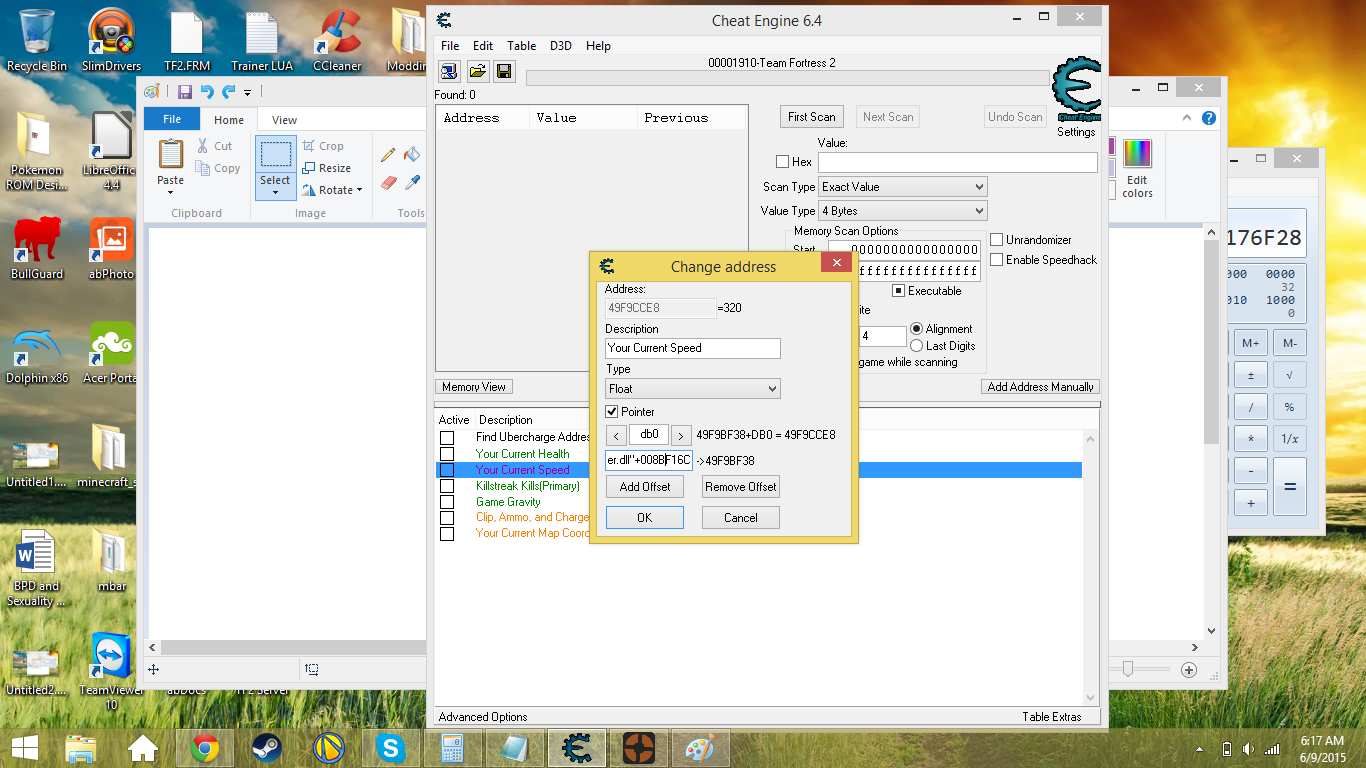Image resolution: width=1366 pixels, height=768 pixels.
Task: Open the Type dropdown showing Float
Action: pos(692,389)
